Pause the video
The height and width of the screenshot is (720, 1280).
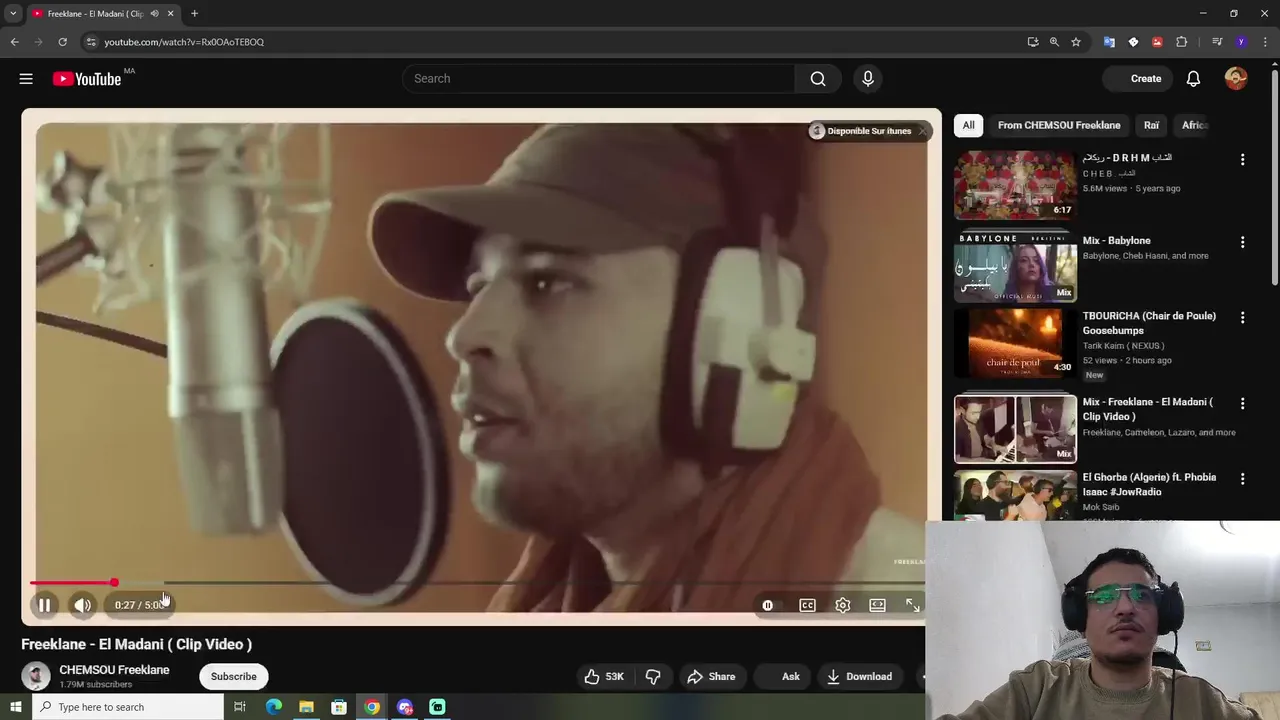[44, 605]
